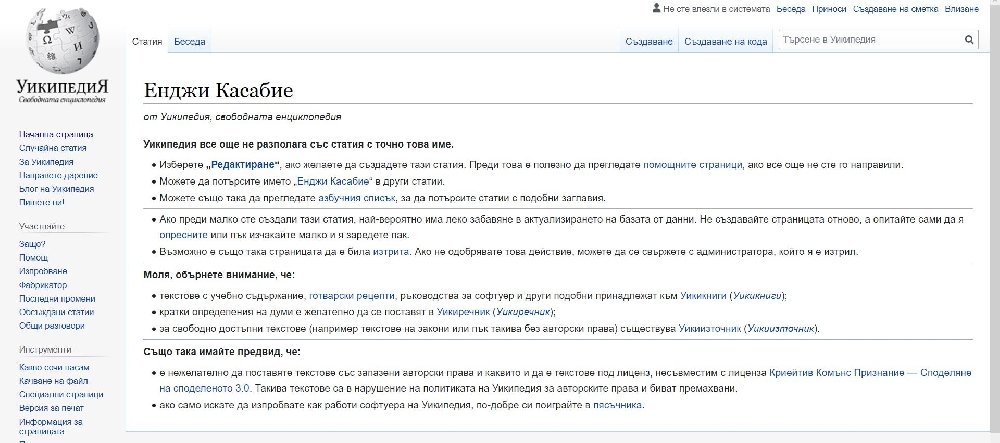1000x443 pixels.
Task: Open the помощните страници link
Action: coord(692,164)
